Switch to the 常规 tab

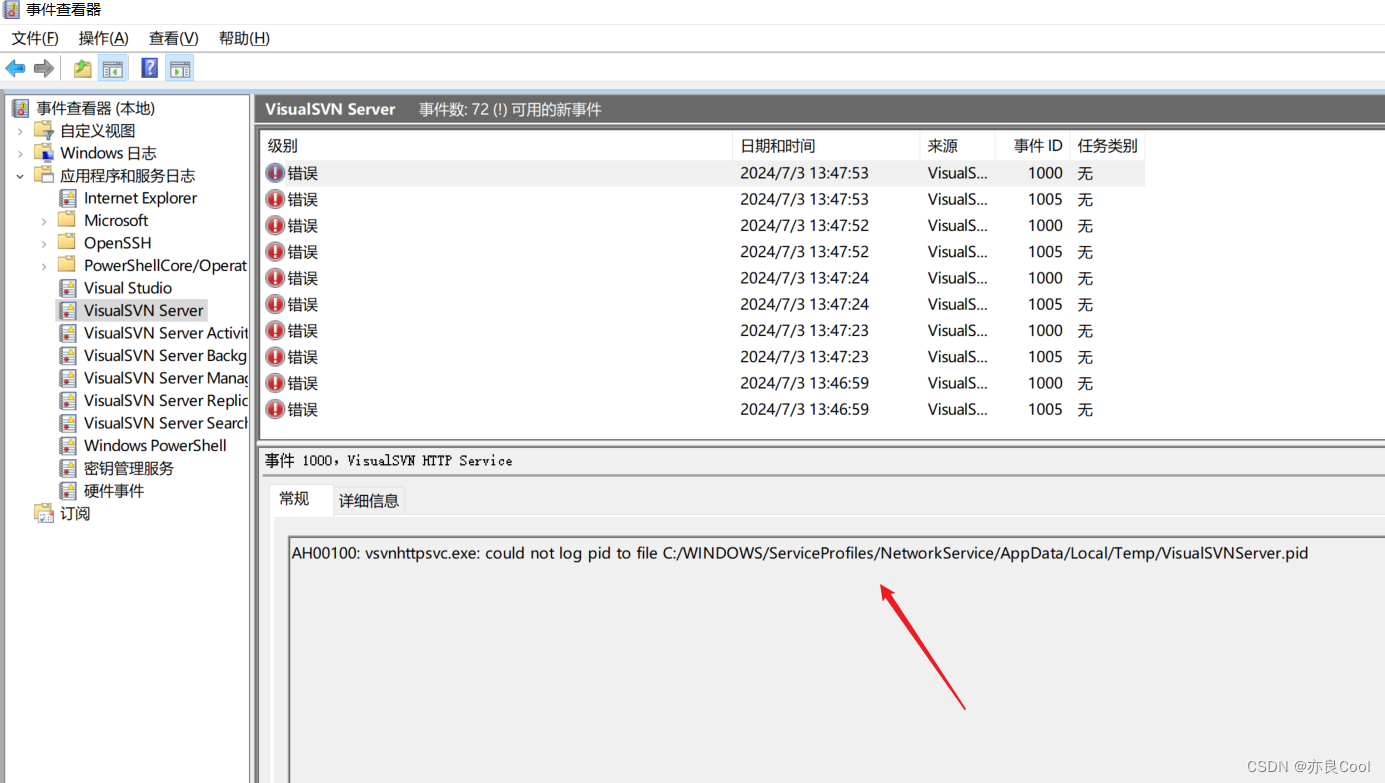point(294,499)
